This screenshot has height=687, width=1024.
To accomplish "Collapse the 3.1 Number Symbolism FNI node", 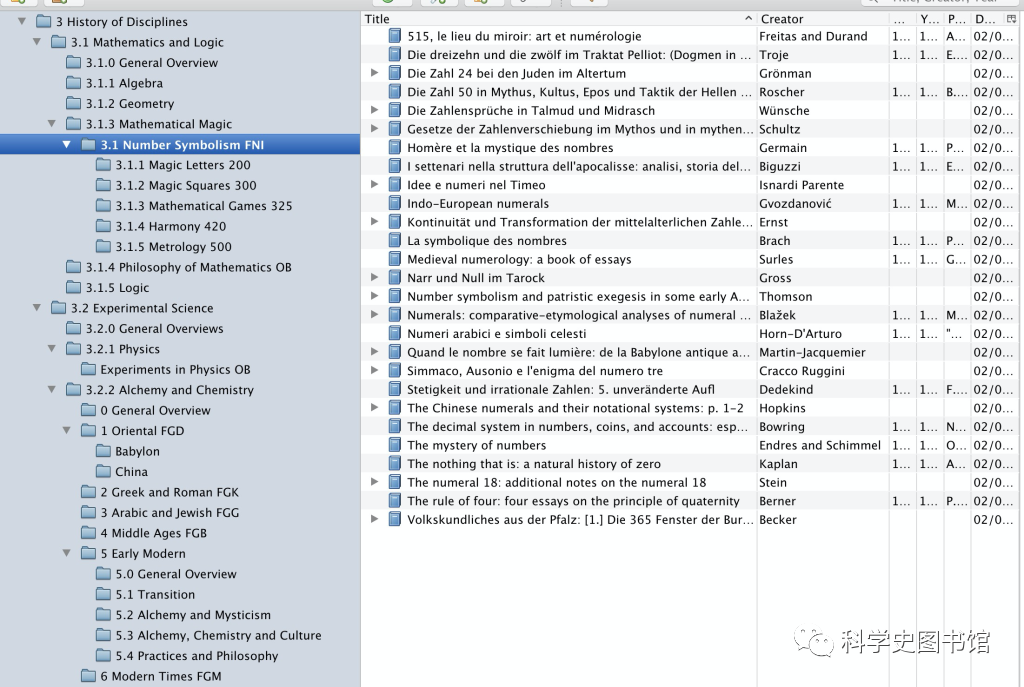I will 67,144.
